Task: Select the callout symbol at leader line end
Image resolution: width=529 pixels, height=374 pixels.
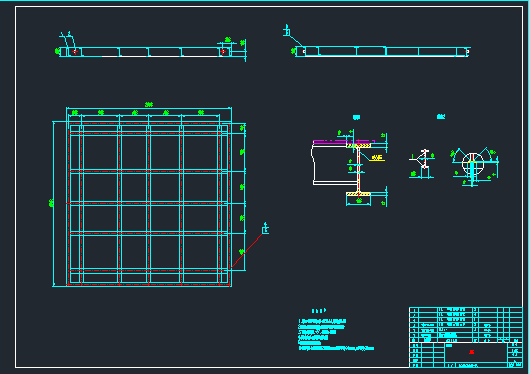Action: [266, 229]
